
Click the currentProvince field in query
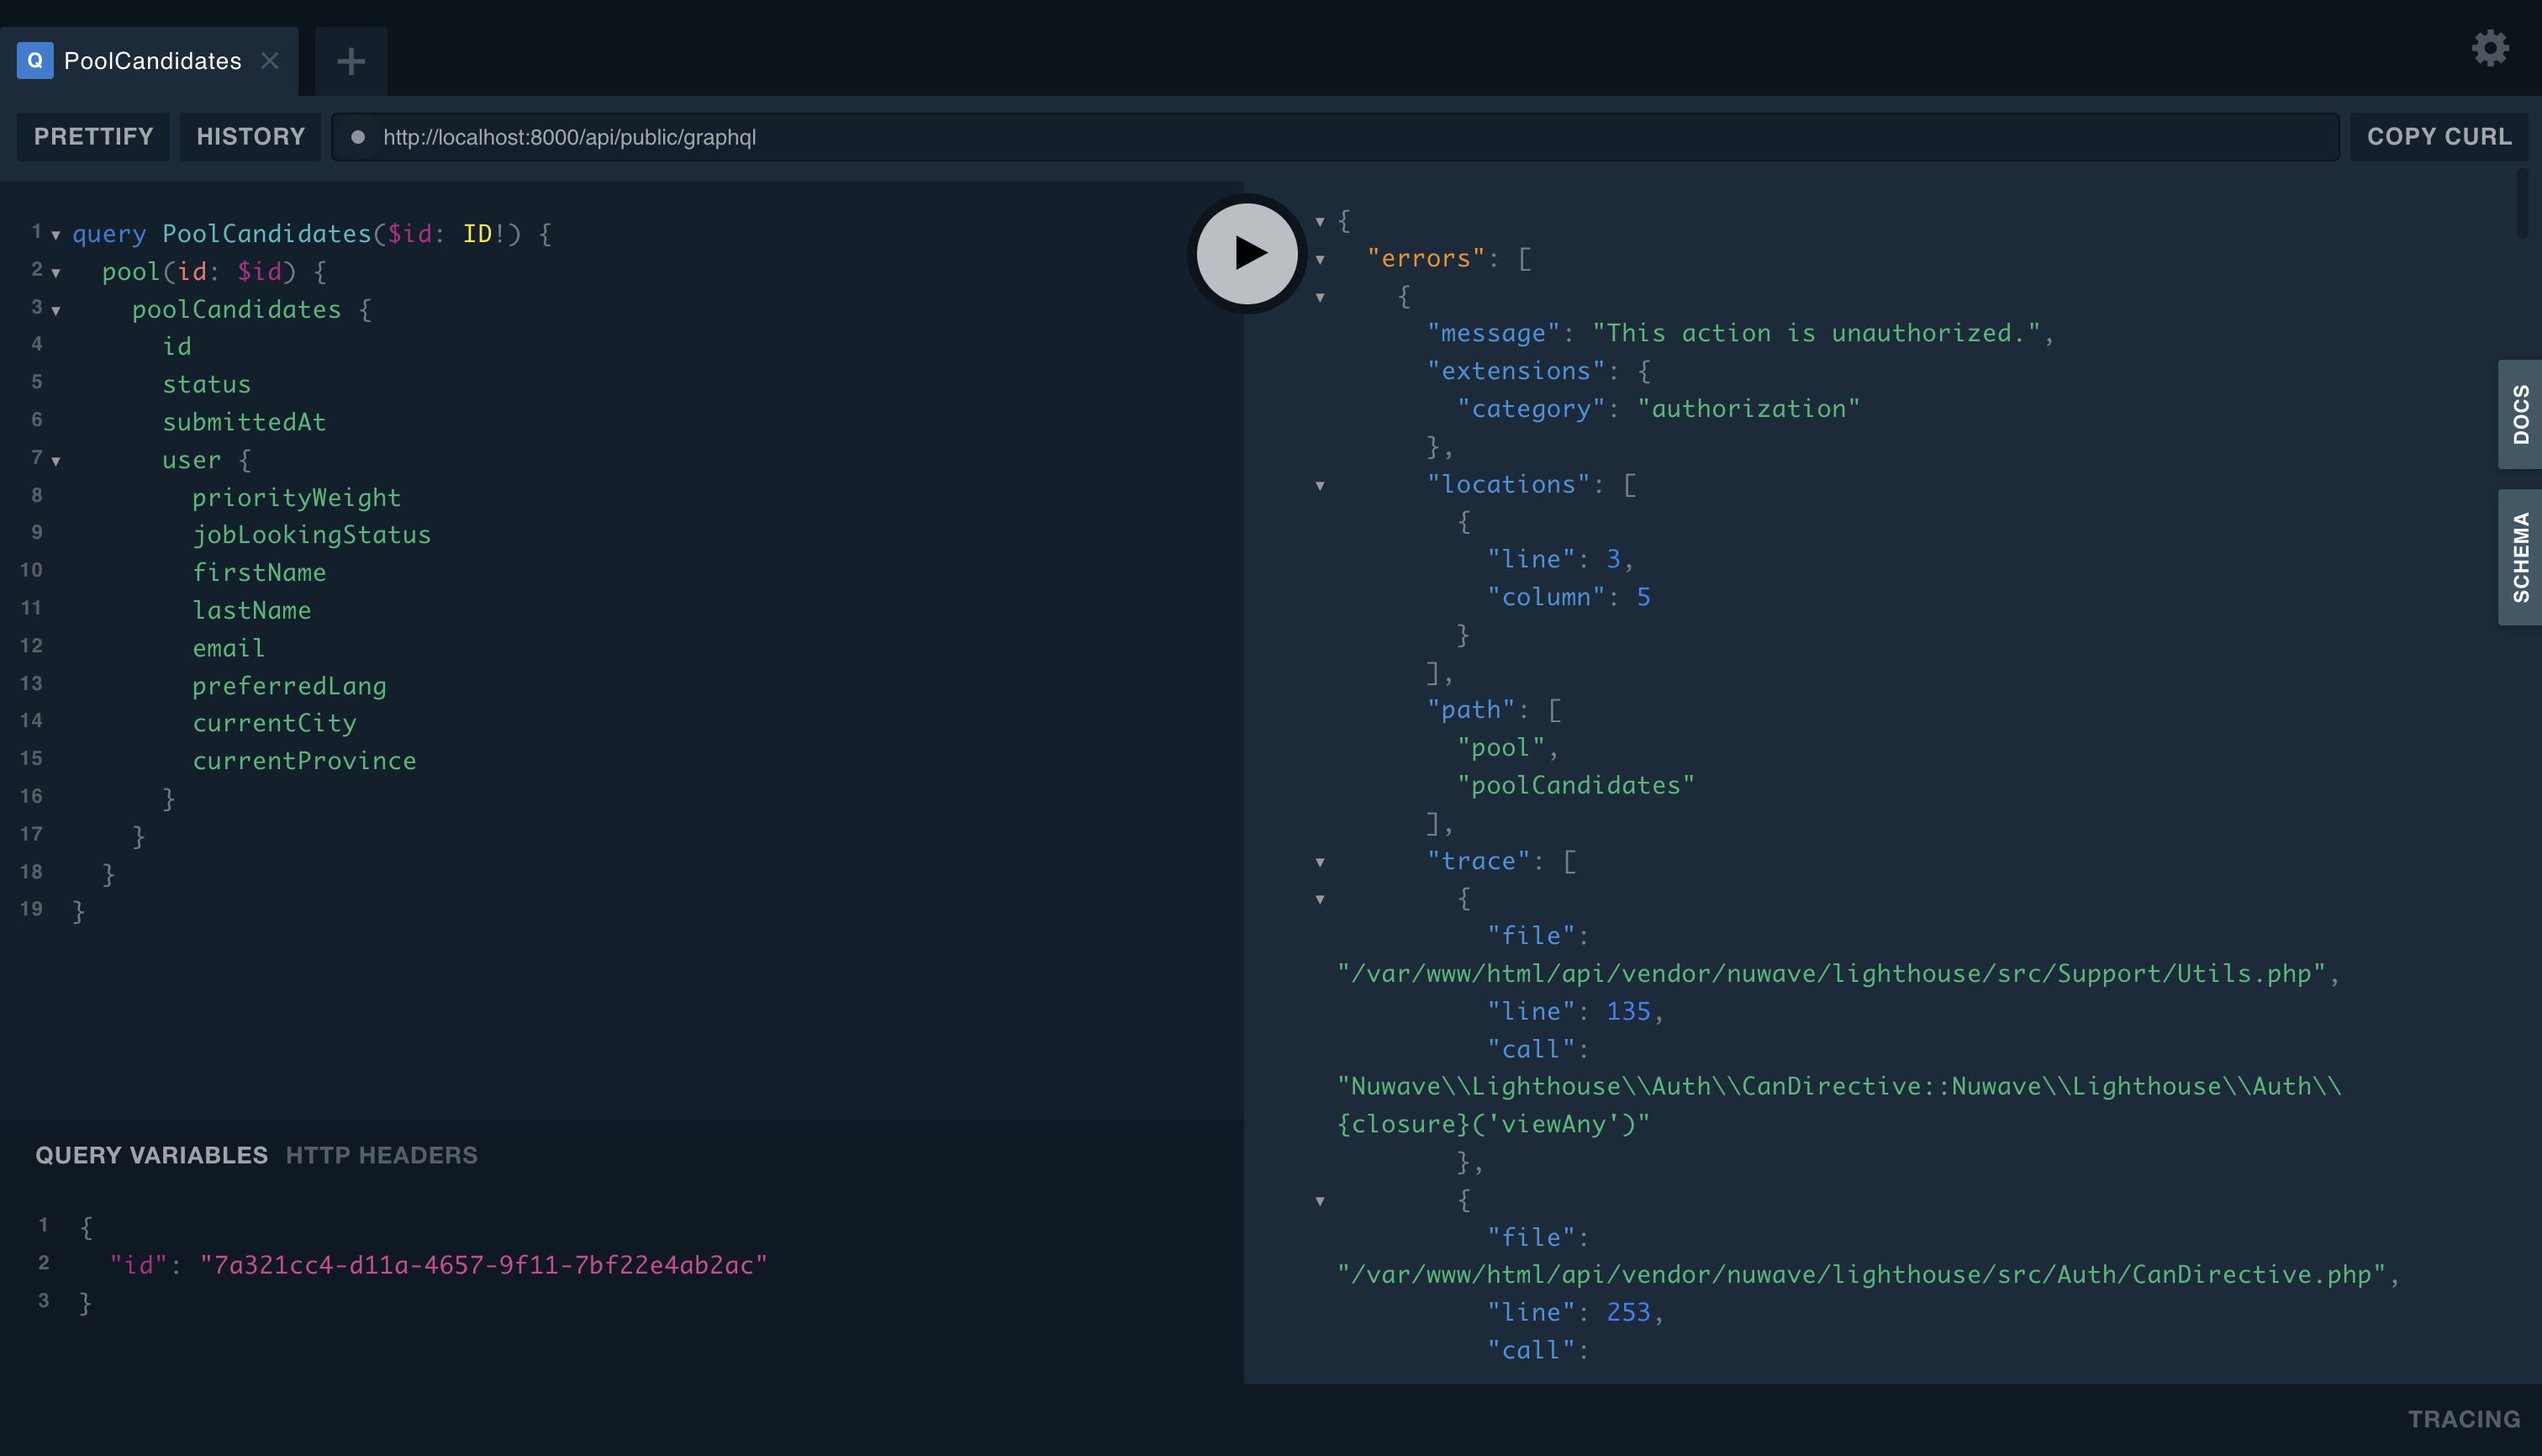pos(304,761)
